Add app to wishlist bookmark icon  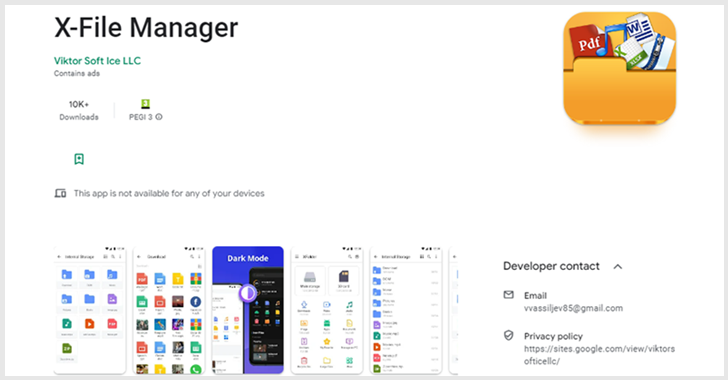(x=79, y=159)
